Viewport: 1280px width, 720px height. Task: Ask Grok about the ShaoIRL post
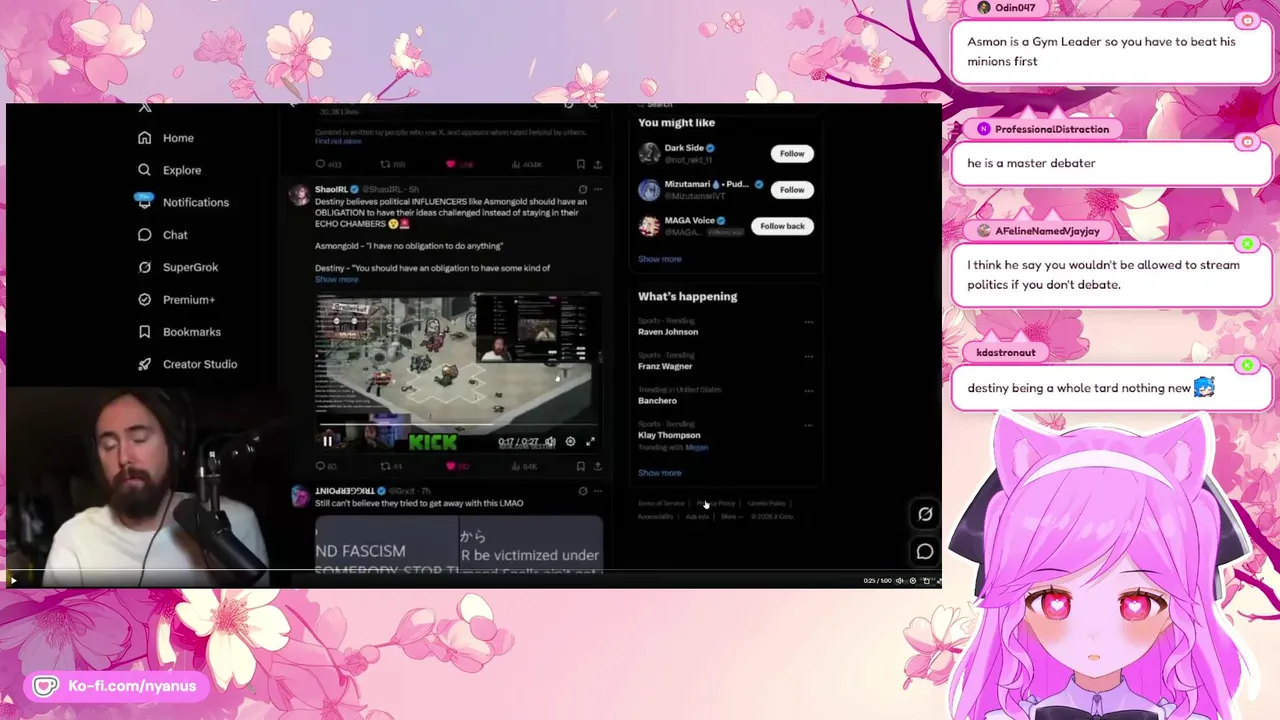[x=582, y=189]
